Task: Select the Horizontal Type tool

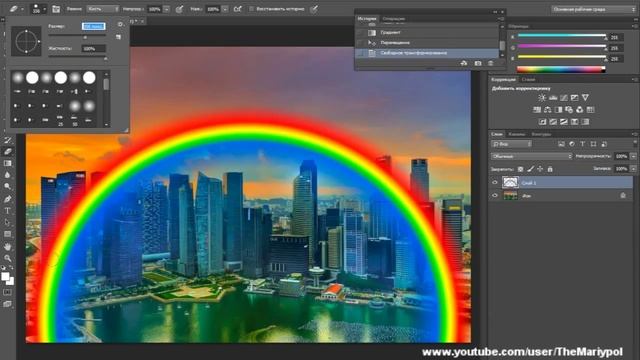Action: [x=7, y=211]
